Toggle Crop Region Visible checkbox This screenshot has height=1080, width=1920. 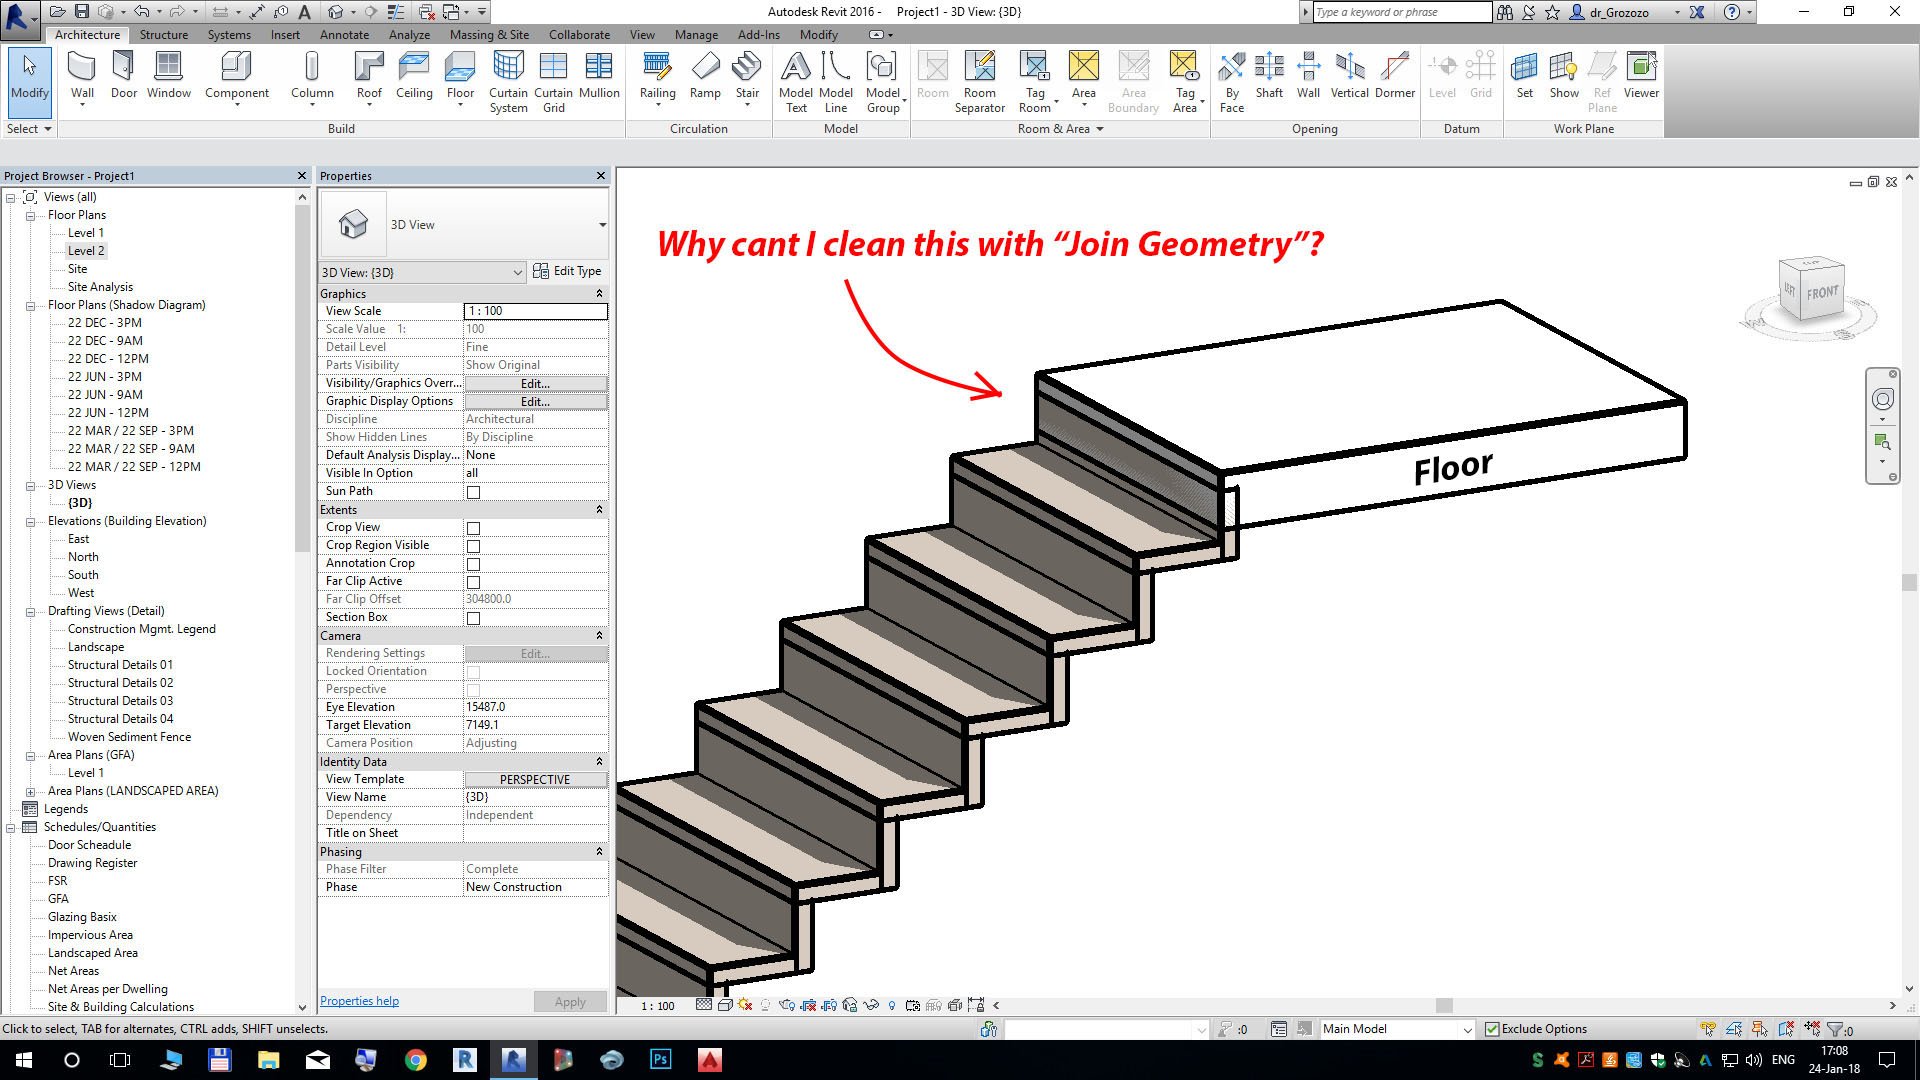click(x=473, y=546)
